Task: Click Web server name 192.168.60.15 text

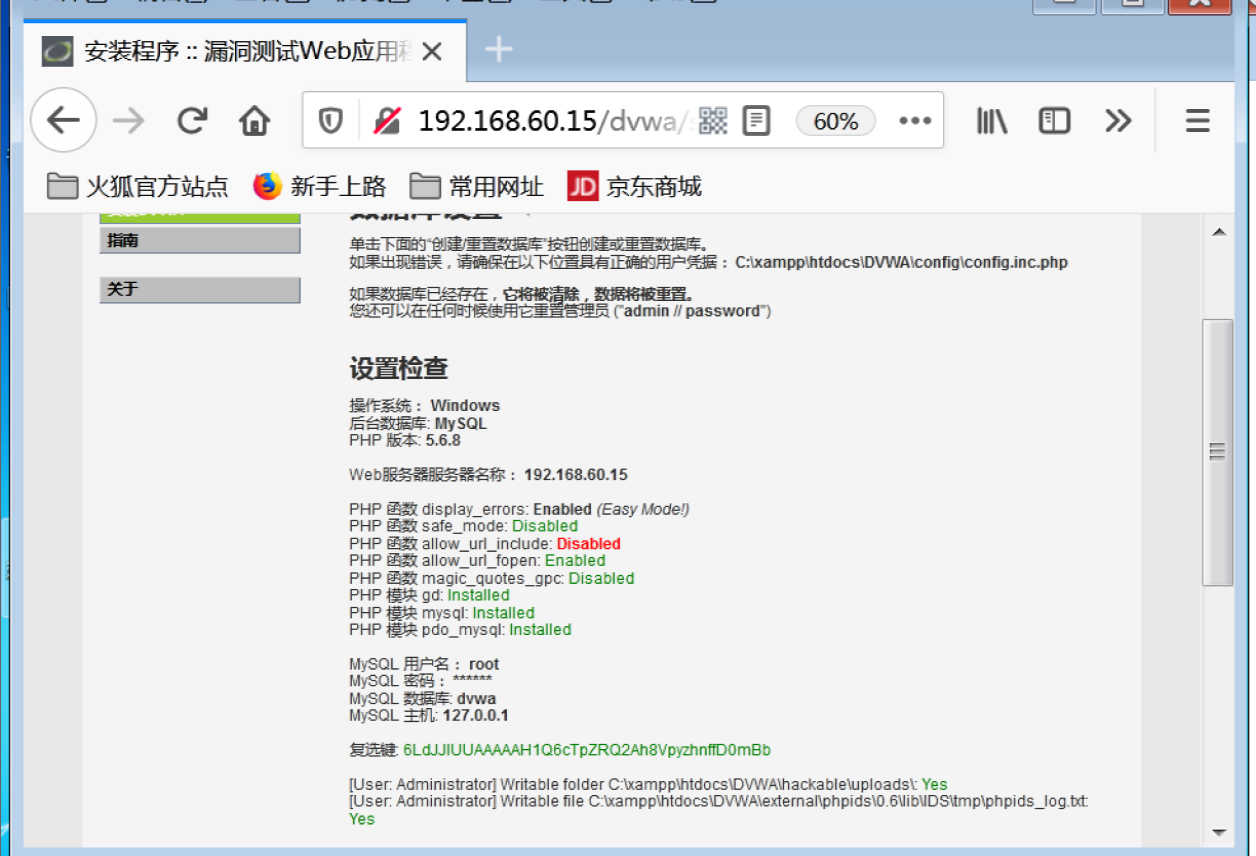Action: [x=576, y=475]
